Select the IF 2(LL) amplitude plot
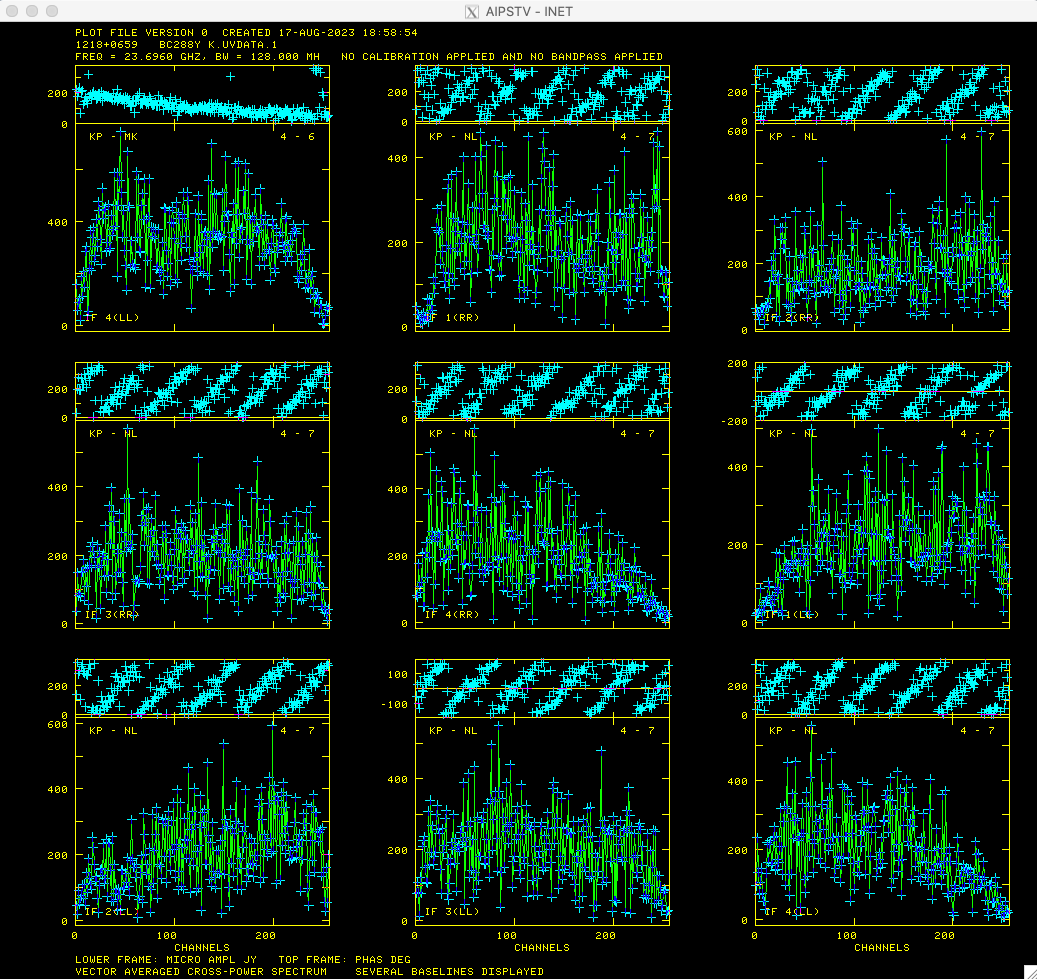The image size is (1037, 979). pyautogui.click(x=202, y=820)
